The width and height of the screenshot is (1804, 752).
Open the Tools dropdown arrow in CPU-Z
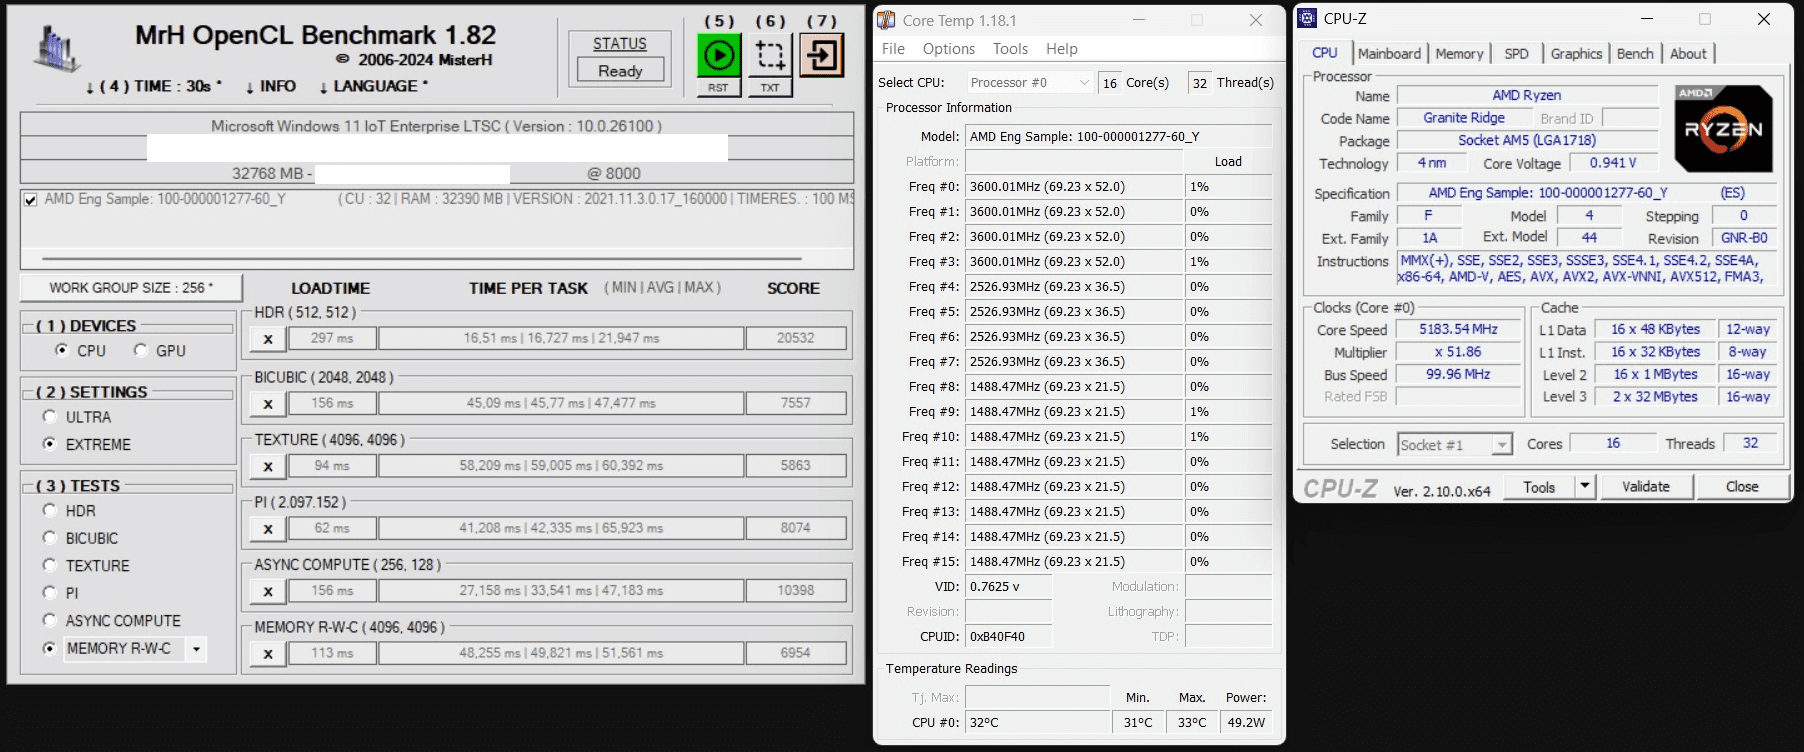pyautogui.click(x=1585, y=487)
